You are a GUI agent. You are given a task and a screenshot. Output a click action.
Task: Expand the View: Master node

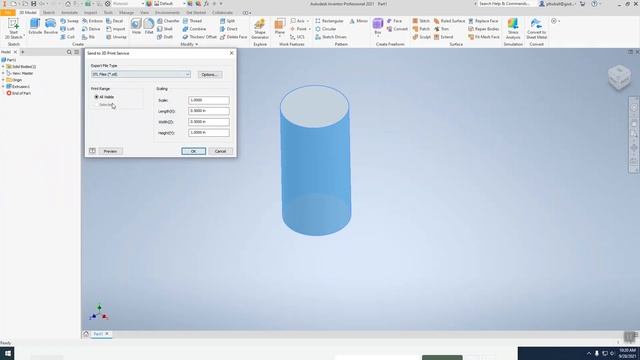(3, 73)
